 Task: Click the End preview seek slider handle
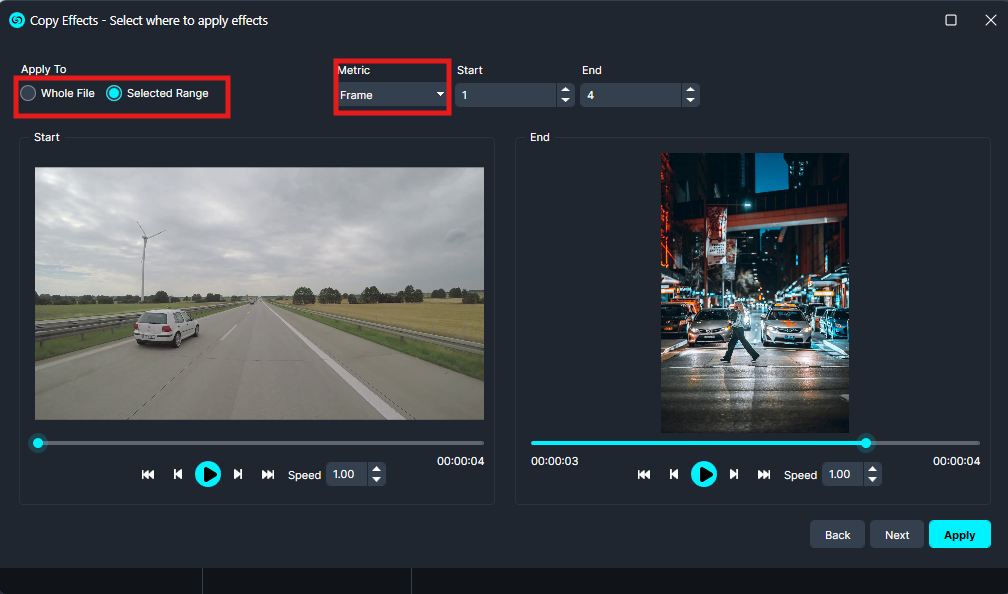pos(866,443)
